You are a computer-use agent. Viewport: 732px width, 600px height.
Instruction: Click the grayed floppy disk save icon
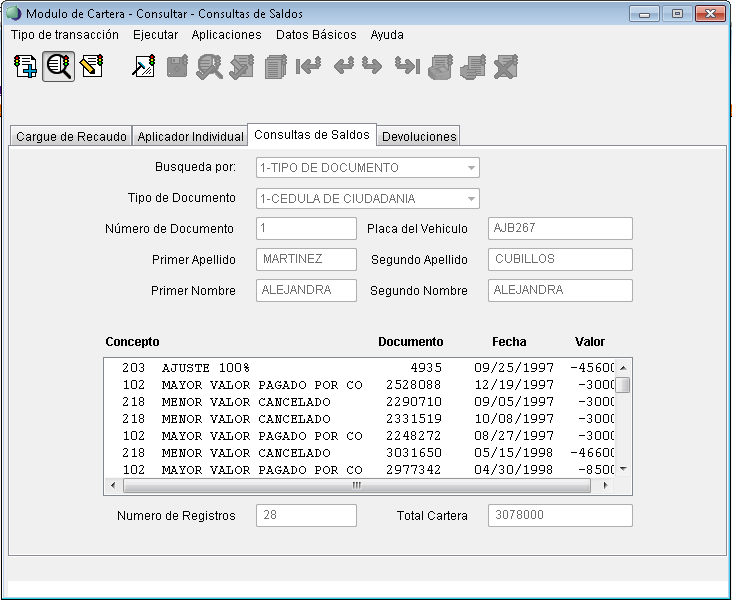tap(177, 67)
